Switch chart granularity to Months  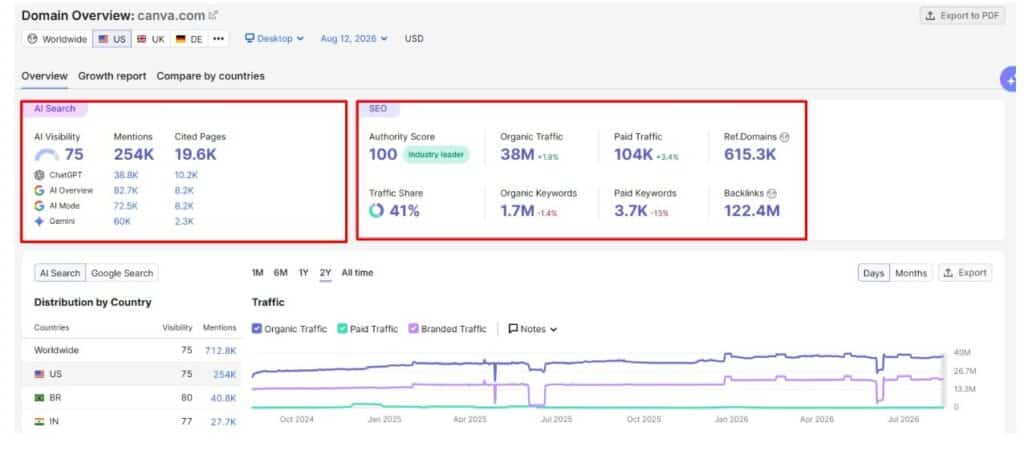(x=911, y=273)
